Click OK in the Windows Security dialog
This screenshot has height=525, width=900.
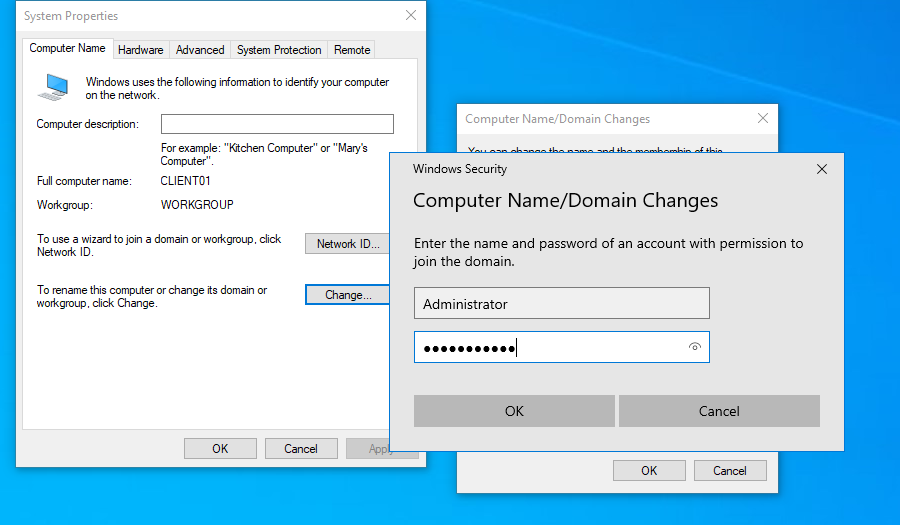(514, 411)
